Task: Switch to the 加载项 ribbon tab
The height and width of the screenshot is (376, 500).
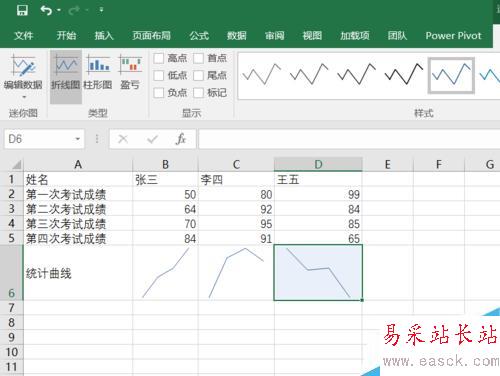Action: (x=355, y=35)
